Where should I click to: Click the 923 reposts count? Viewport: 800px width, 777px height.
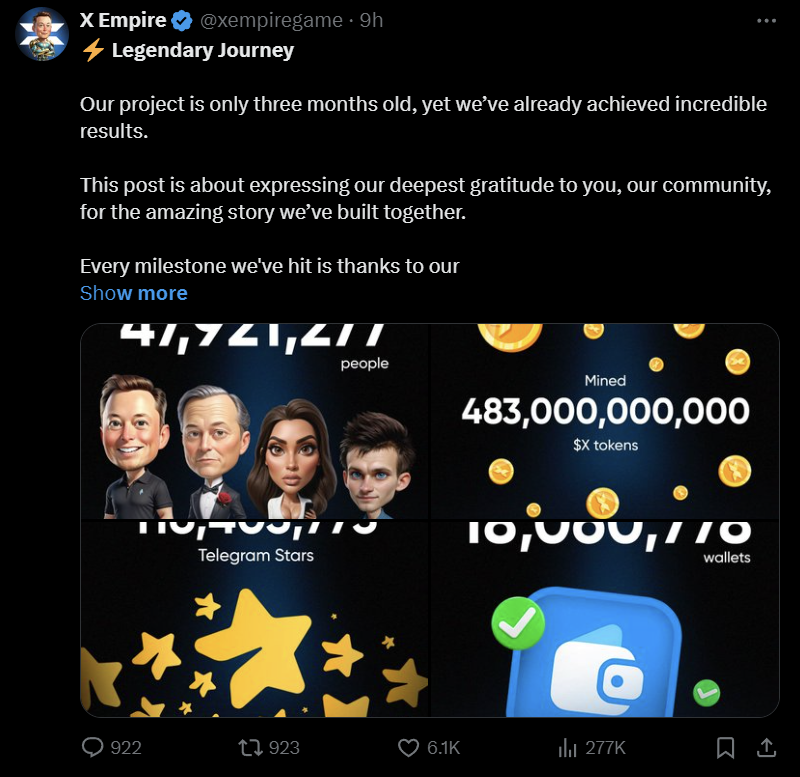coord(284,748)
